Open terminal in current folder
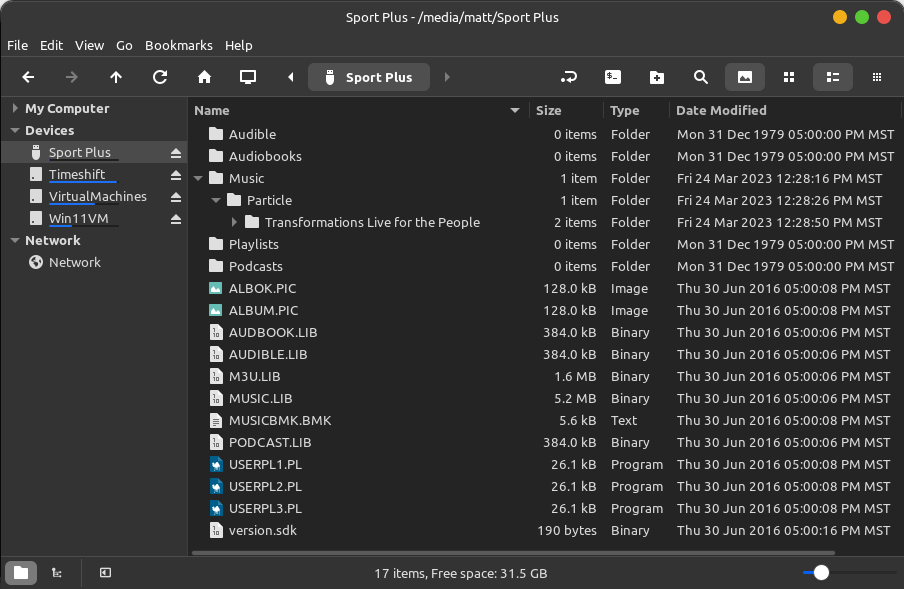Viewport: 904px width, 589px height. [613, 77]
